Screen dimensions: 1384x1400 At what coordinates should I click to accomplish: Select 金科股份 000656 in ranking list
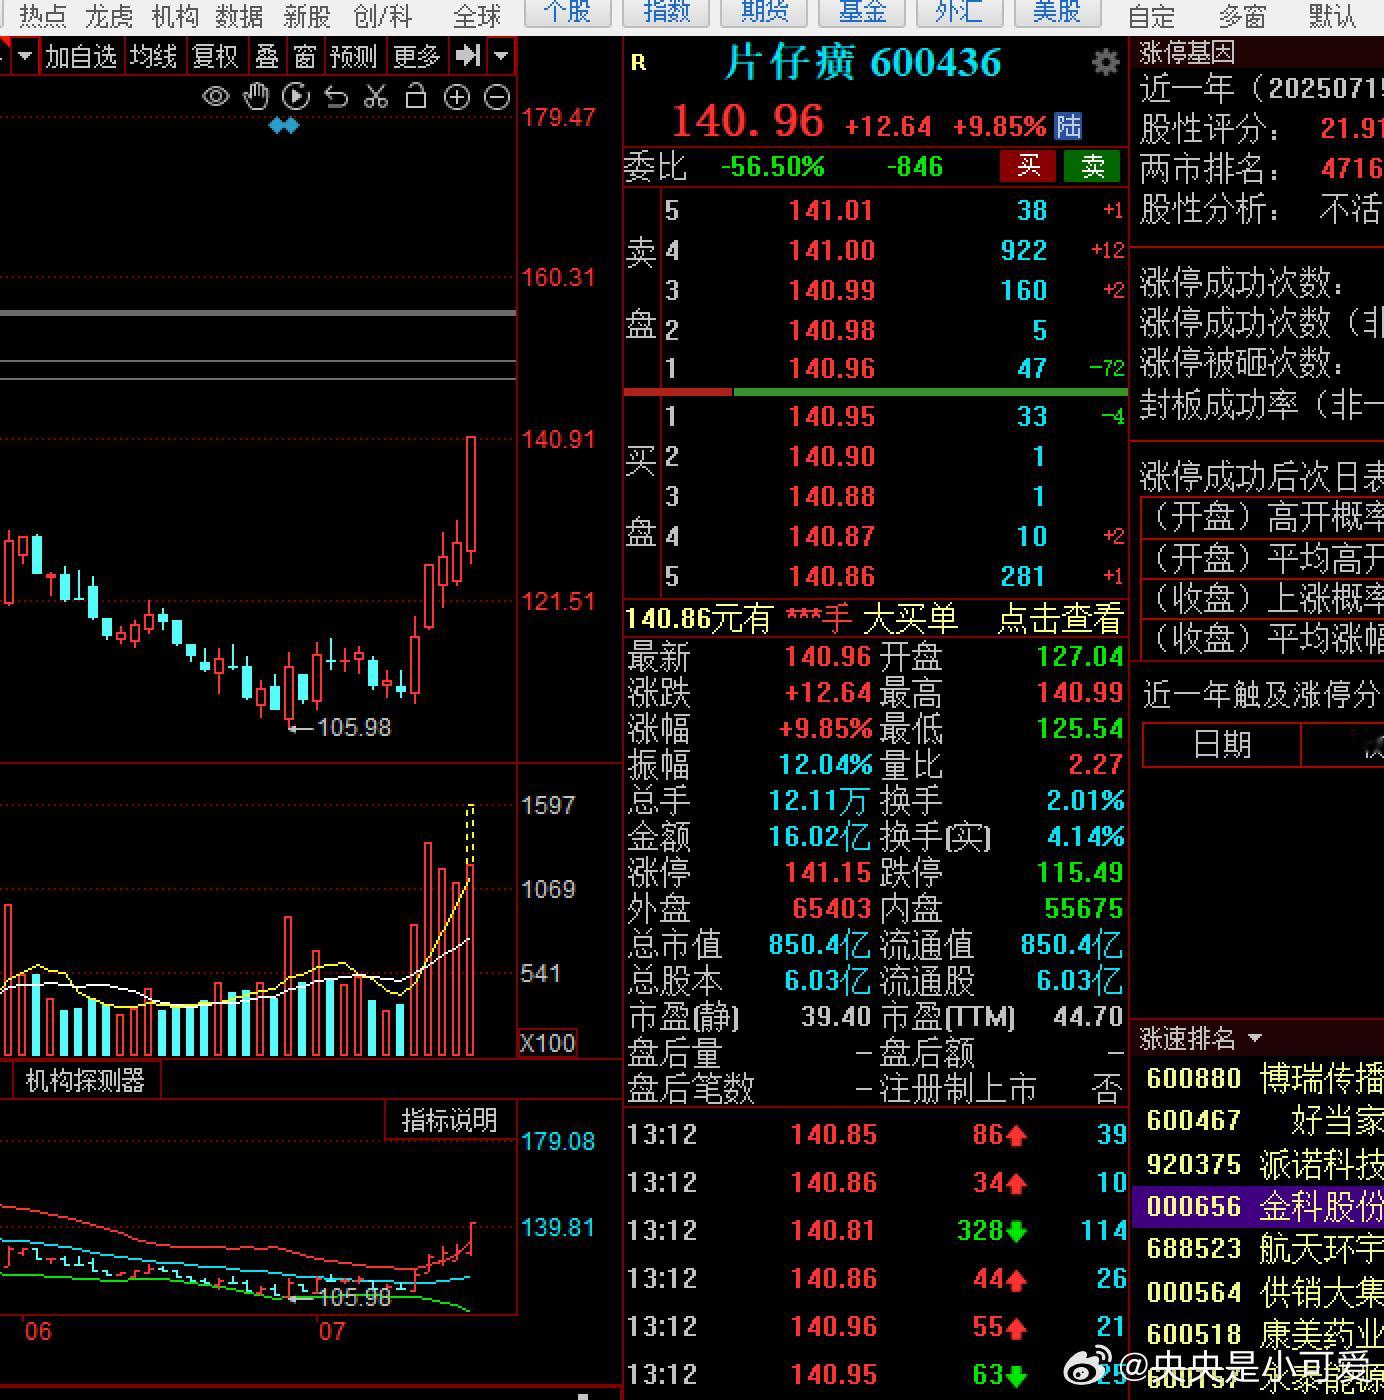pos(1258,1206)
